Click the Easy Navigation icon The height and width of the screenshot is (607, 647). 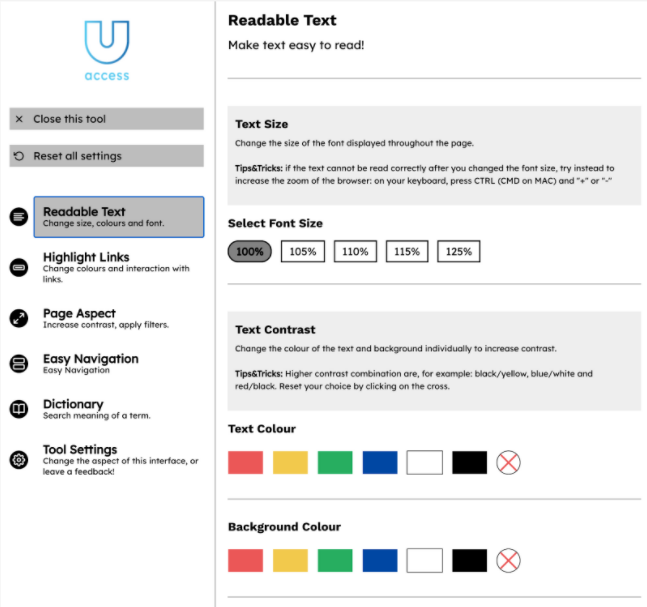19,364
